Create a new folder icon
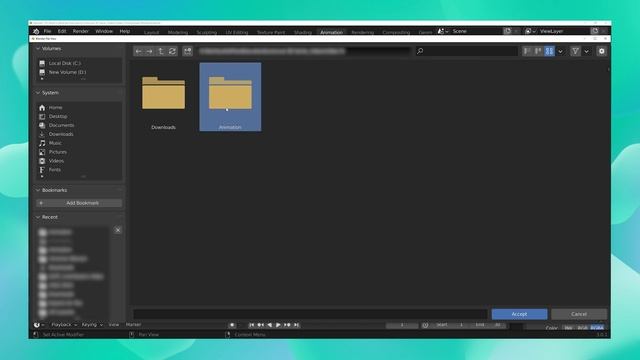Viewport: 640px width, 360px height. pos(187,51)
